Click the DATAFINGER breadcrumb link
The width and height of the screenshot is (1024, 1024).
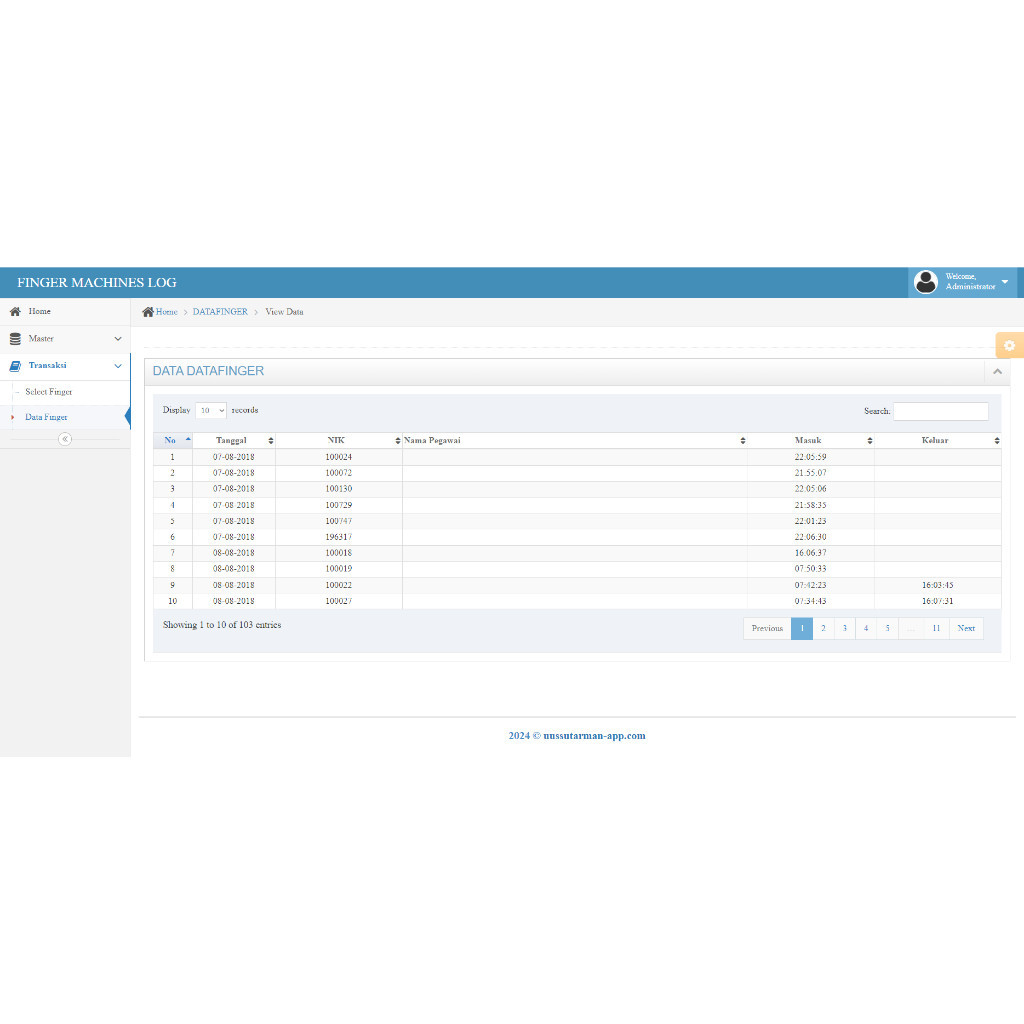[x=220, y=312]
